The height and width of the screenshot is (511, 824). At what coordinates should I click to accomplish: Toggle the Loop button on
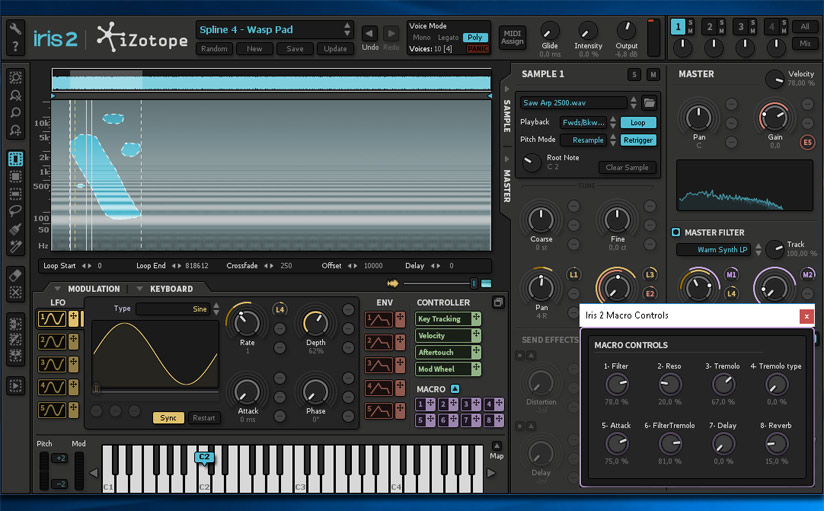(x=638, y=122)
